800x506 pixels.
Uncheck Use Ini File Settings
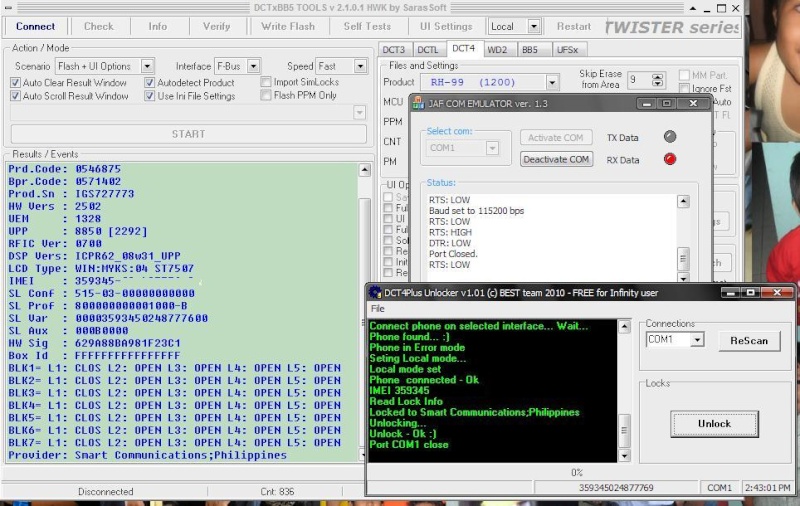point(149,95)
